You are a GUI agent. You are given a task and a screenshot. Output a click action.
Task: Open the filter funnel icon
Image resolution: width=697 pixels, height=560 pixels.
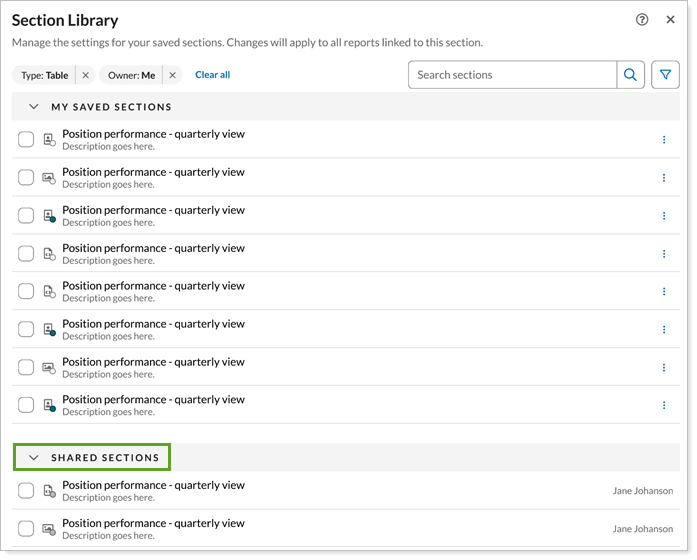665,75
